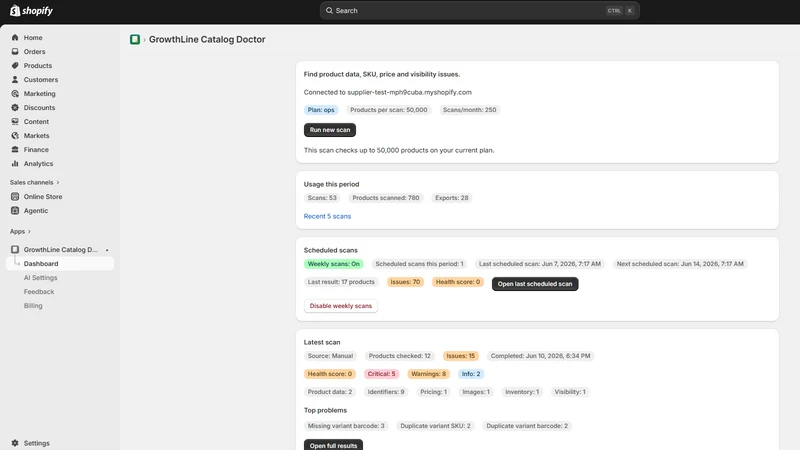Click the Info: 2 badge

(471, 374)
